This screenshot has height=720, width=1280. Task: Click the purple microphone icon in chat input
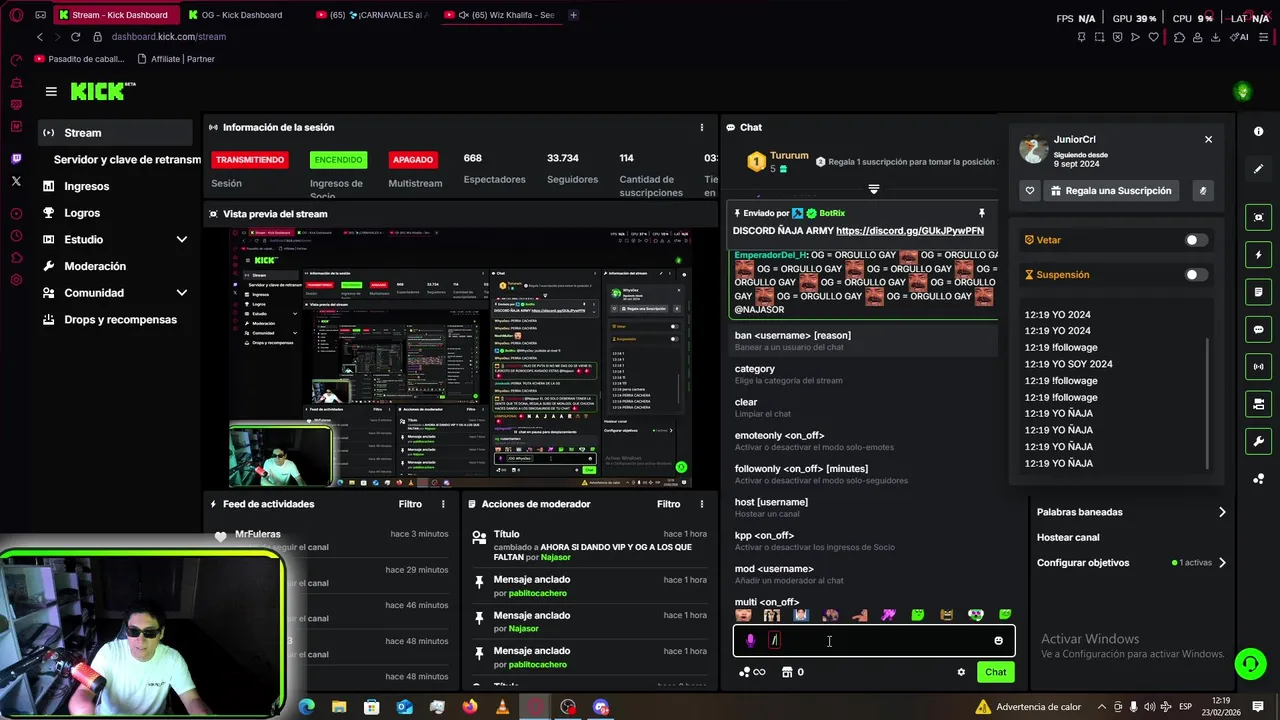(x=750, y=641)
